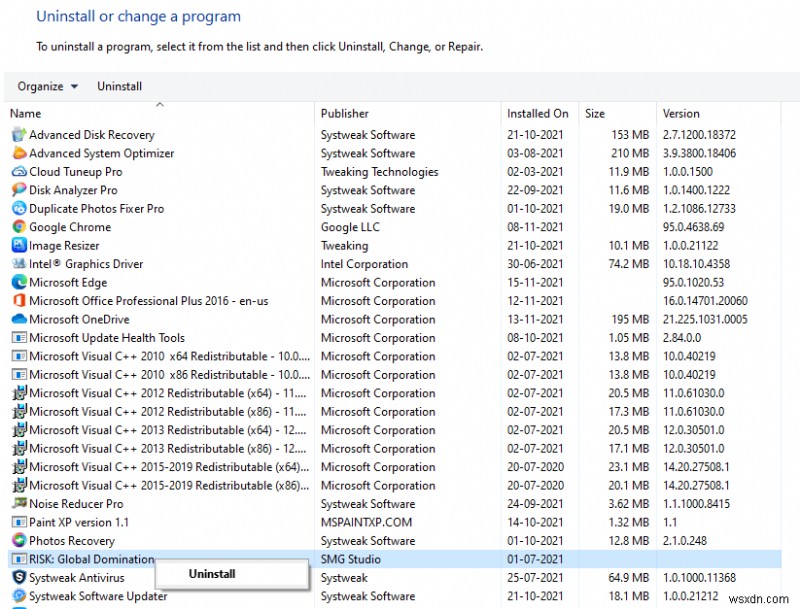Select the Paint XP version 1.1 name
The image size is (800, 609).
(x=79, y=522)
